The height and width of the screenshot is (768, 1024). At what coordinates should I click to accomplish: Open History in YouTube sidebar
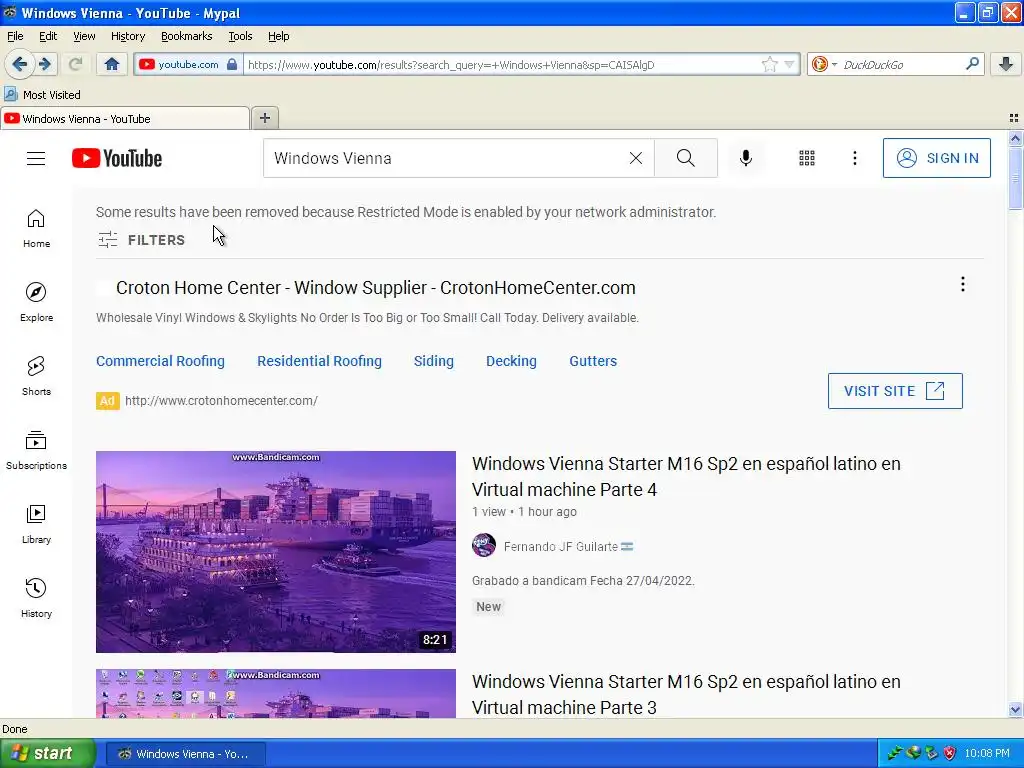pyautogui.click(x=37, y=598)
